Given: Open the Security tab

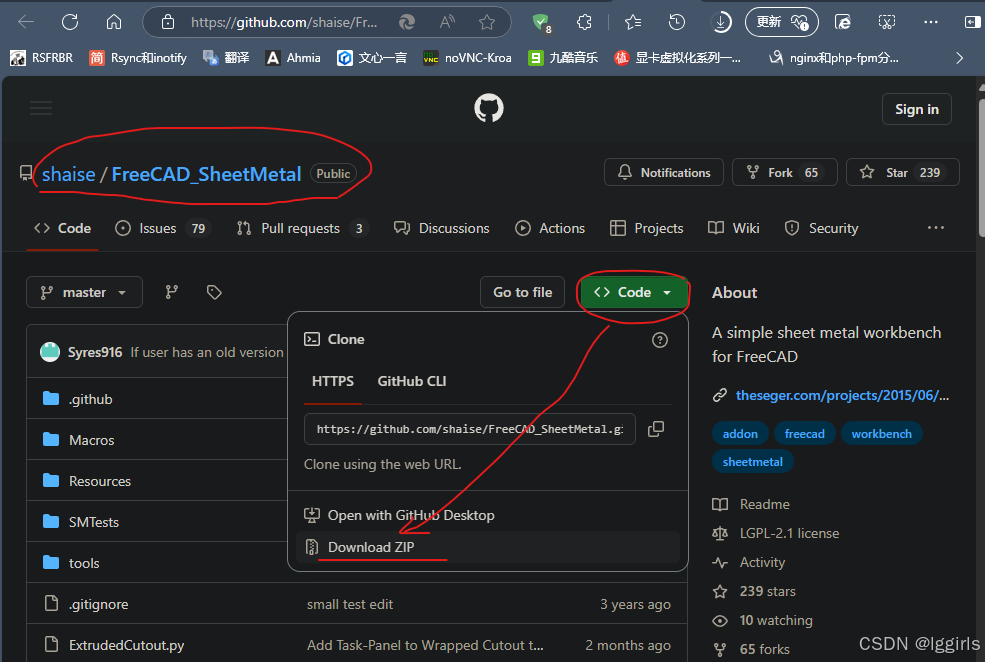Looking at the screenshot, I should pyautogui.click(x=821, y=228).
